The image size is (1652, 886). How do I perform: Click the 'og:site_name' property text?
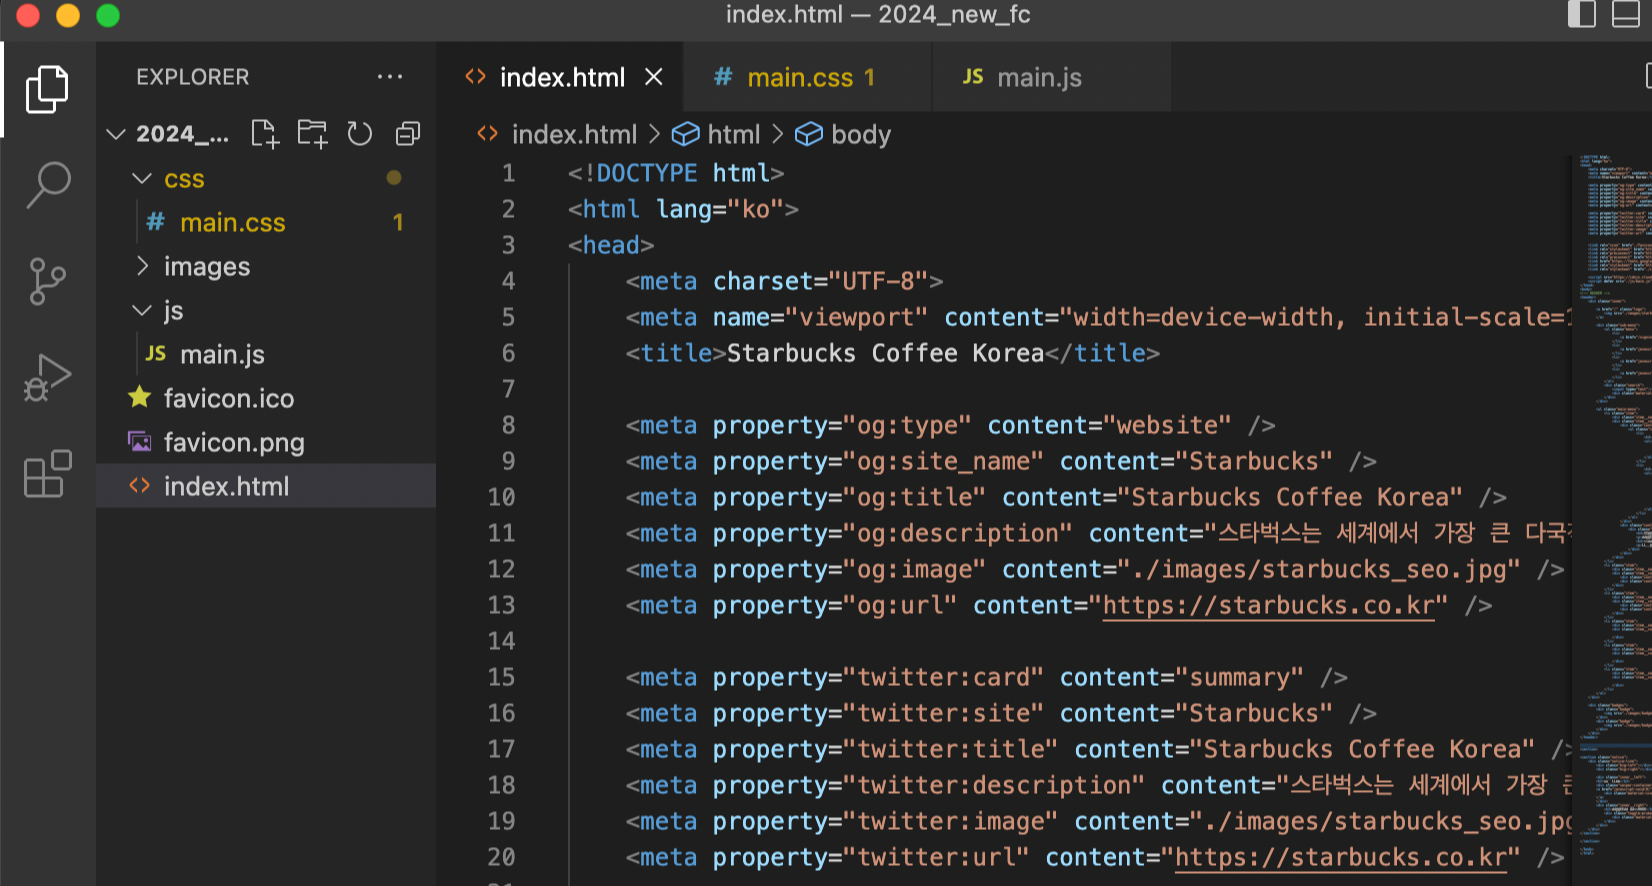pyautogui.click(x=943, y=461)
